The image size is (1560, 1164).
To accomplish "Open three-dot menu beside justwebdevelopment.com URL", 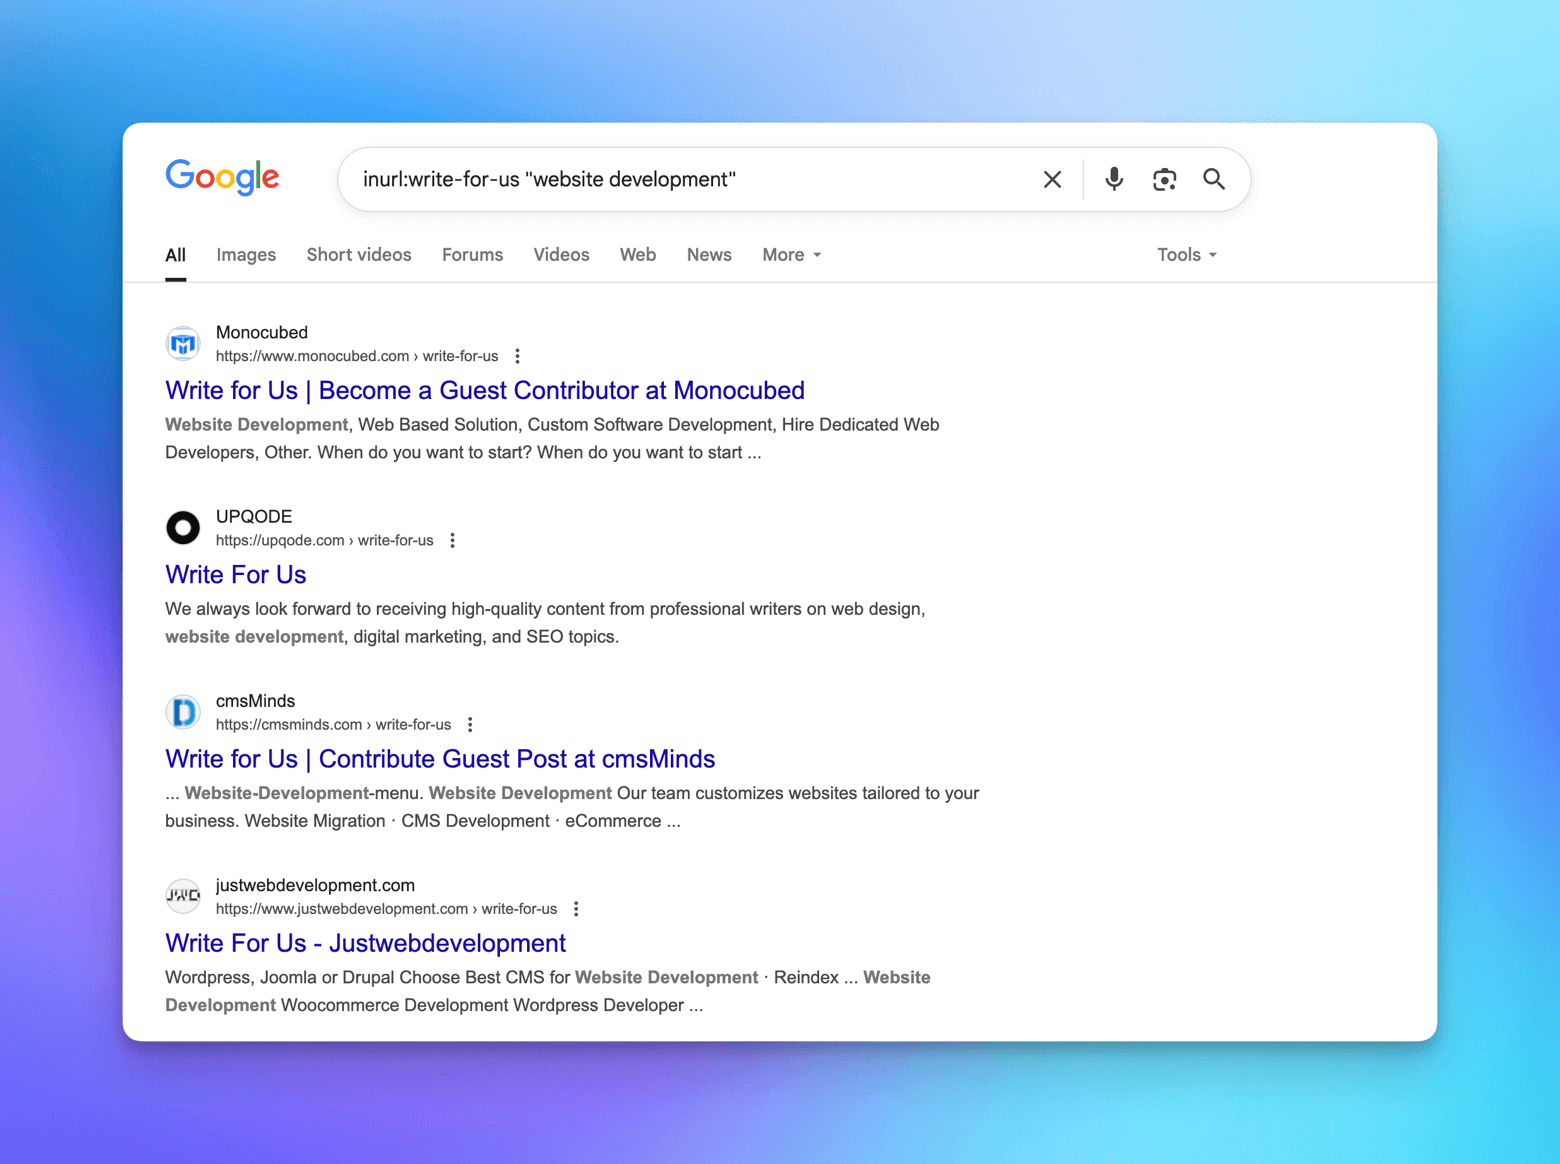I will (576, 909).
